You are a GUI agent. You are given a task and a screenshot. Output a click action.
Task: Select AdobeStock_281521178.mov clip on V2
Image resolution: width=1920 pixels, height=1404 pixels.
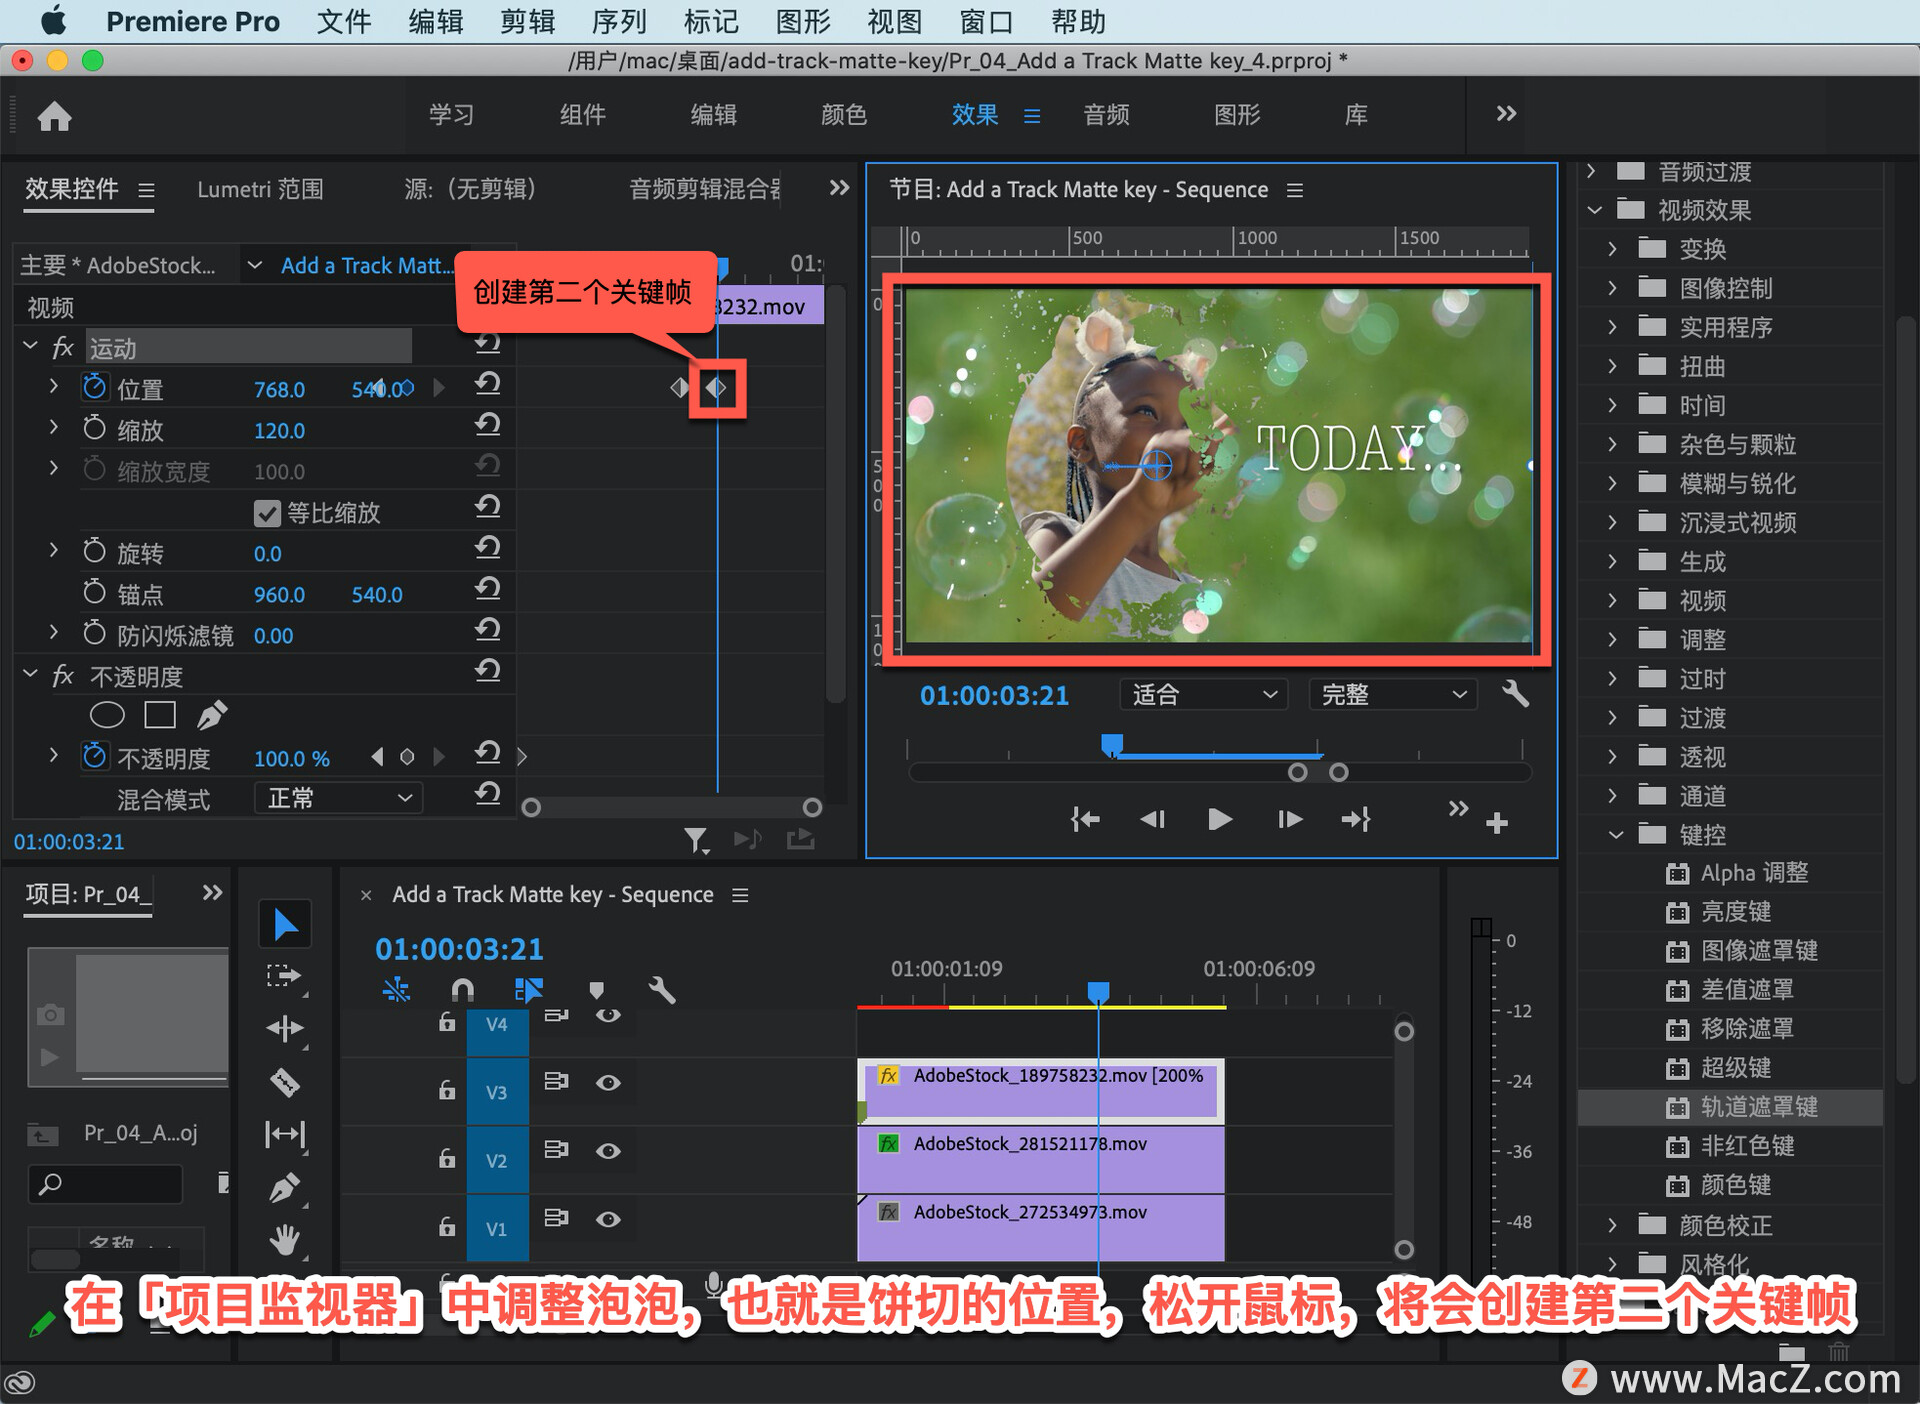tap(1041, 1160)
